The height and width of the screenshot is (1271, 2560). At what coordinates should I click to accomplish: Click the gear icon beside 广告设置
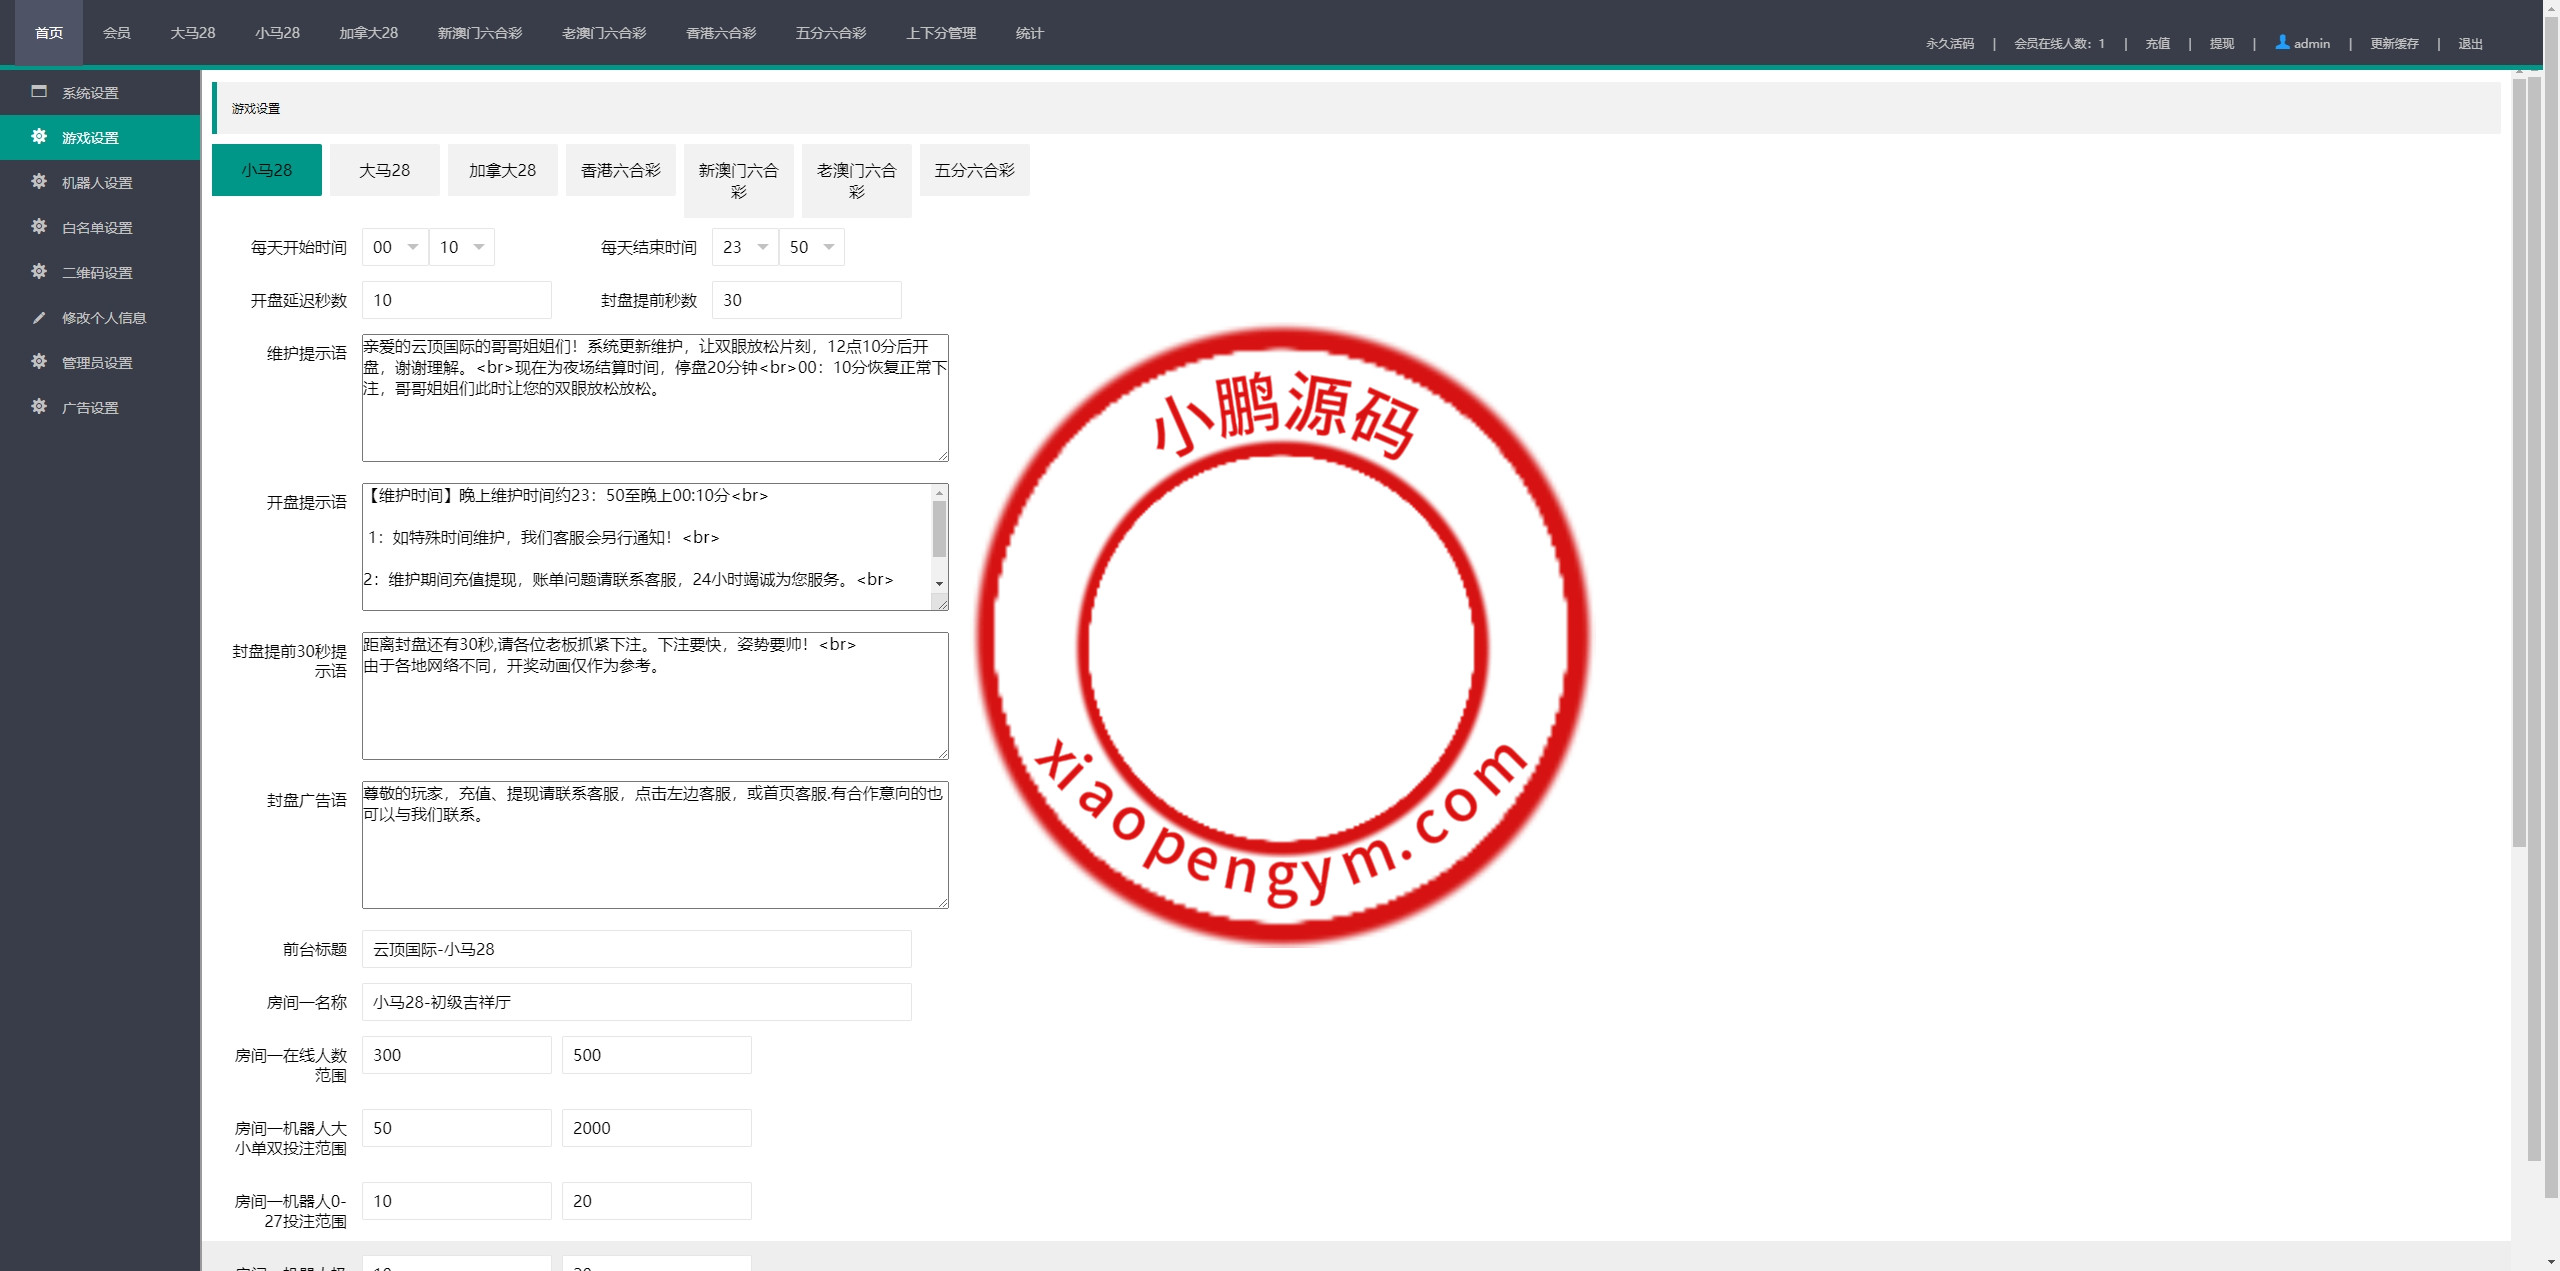point(39,407)
